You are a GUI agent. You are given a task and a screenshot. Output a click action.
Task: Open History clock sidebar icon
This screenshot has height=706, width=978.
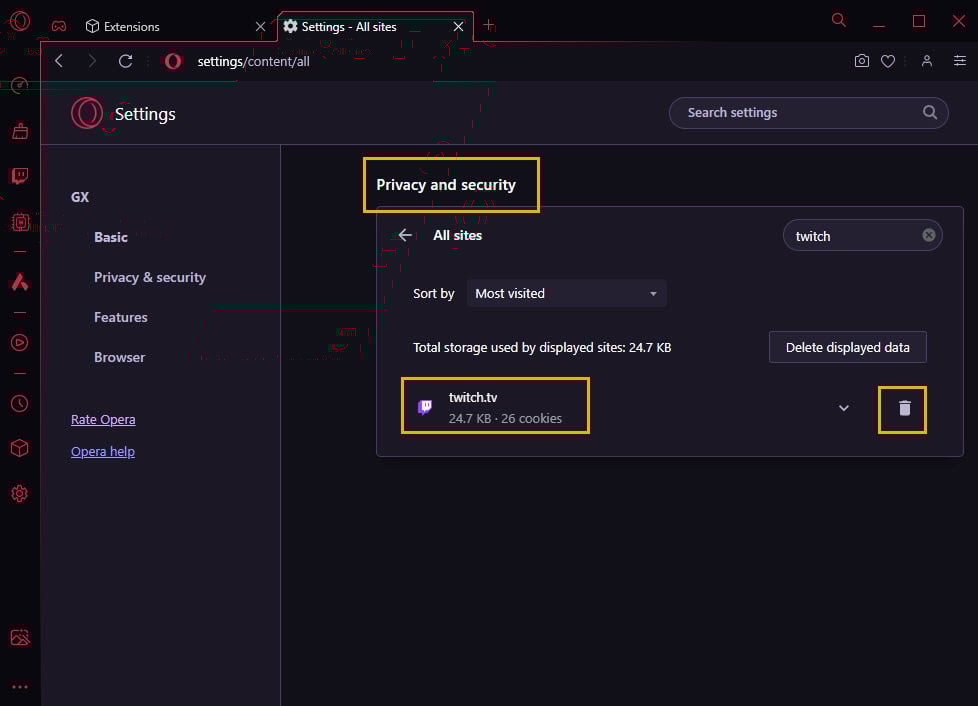click(20, 404)
